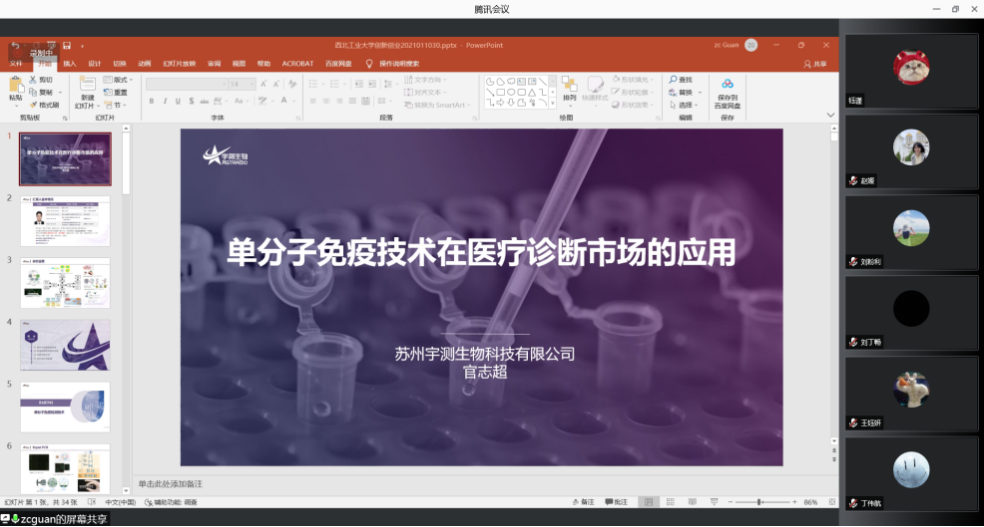Click the Cut (剪切) scissors icon
Viewport: 984px width, 527px height.
click(x=34, y=79)
